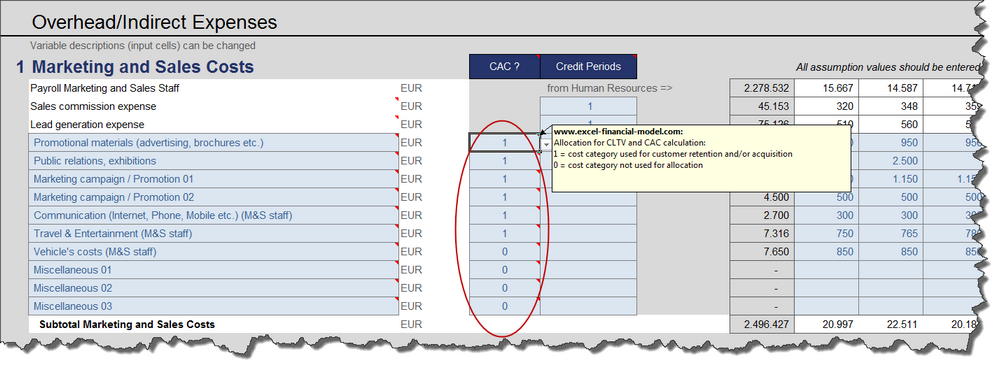The width and height of the screenshot is (1002, 368).
Task: Edit Marketing campaign / Promotion 01 description
Action: pos(213,179)
